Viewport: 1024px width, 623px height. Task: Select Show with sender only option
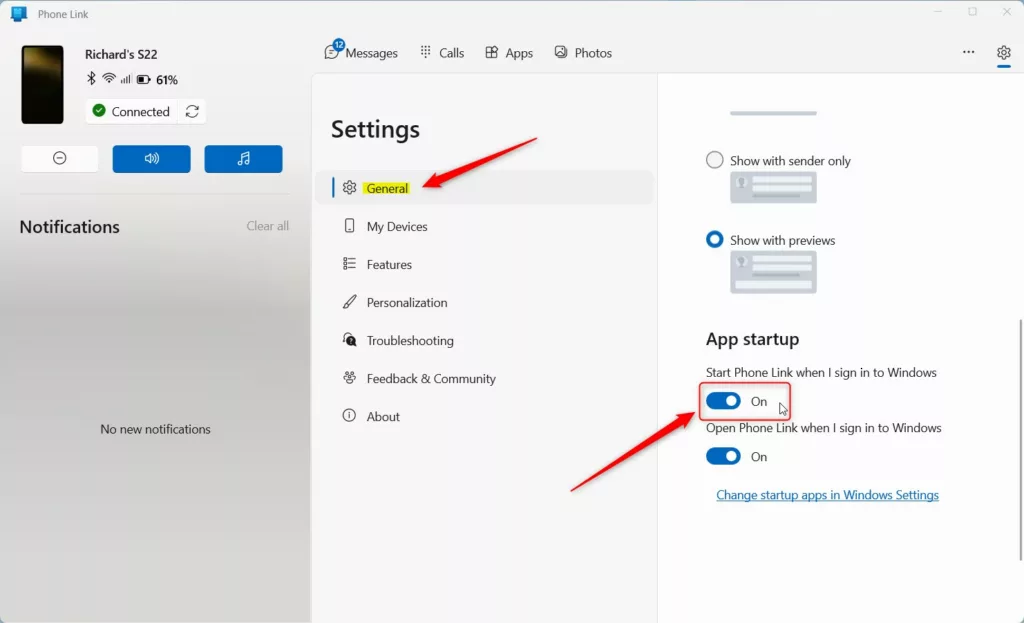click(x=714, y=160)
